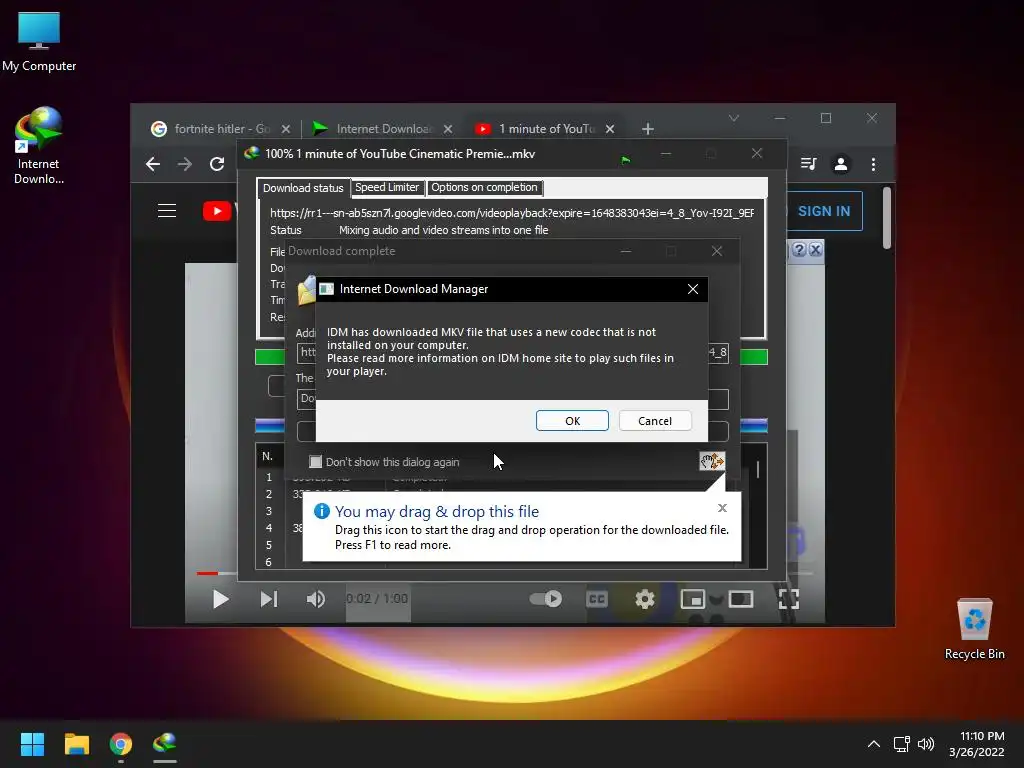
Task: Close the IDM download panel on video
Action: [x=815, y=249]
